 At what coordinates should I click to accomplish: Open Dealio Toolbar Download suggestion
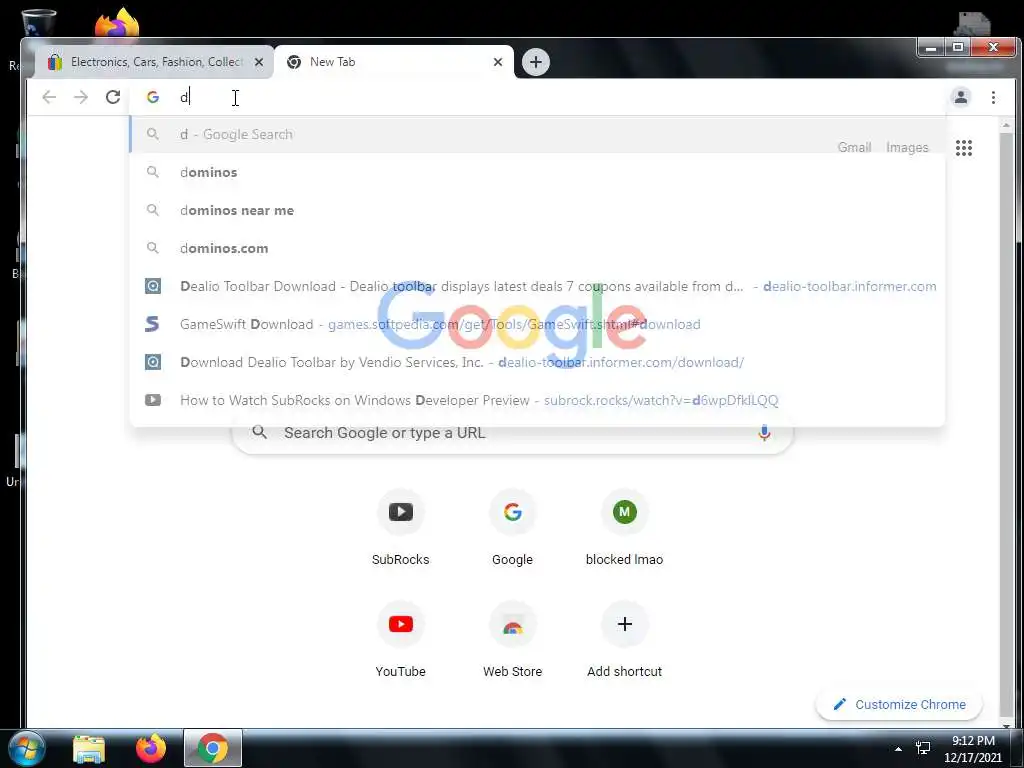coord(537,286)
